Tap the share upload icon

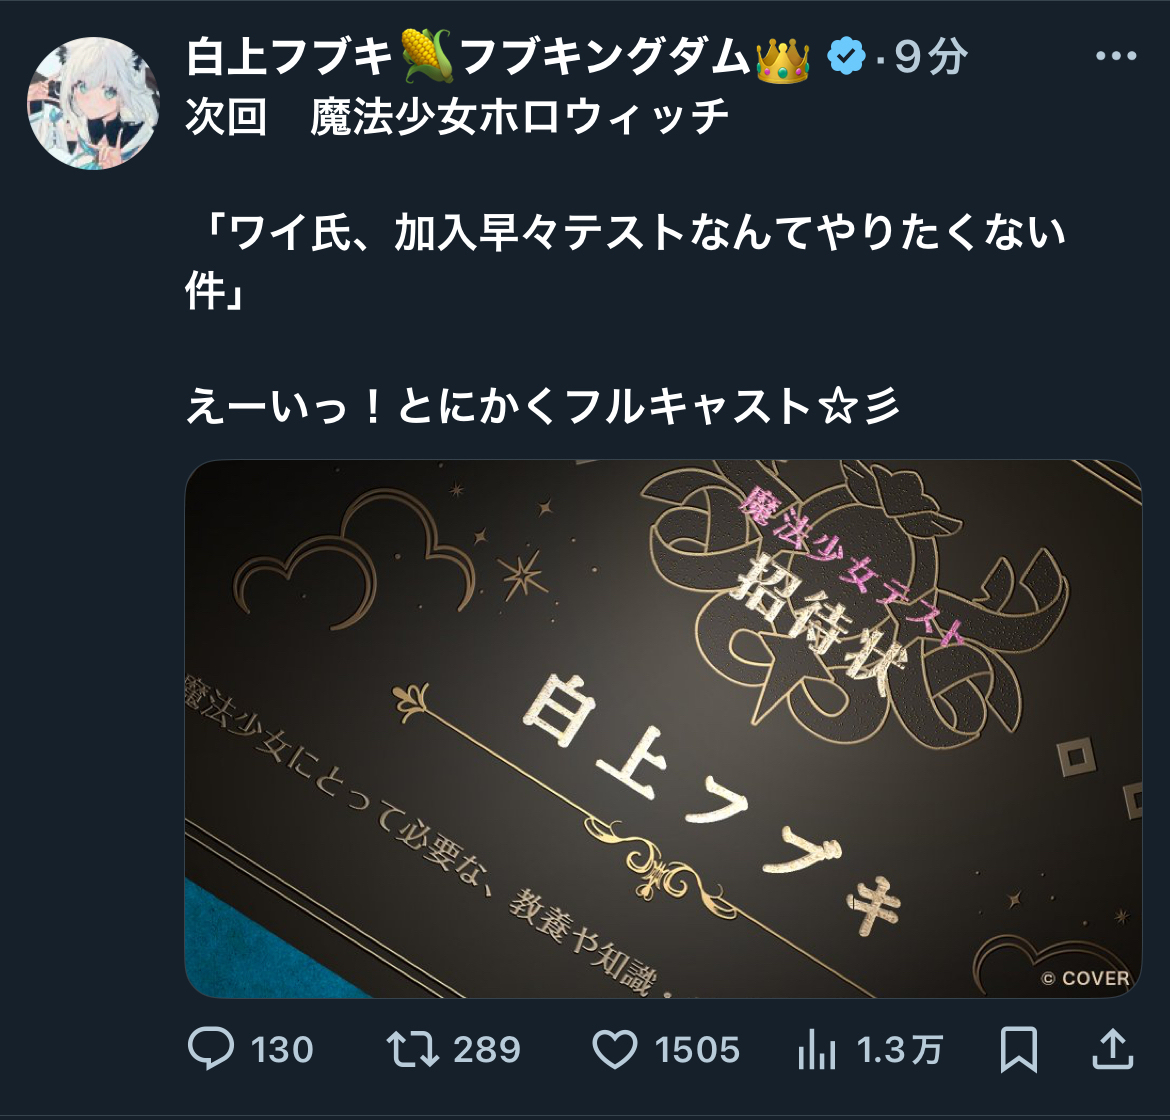(x=1113, y=1048)
